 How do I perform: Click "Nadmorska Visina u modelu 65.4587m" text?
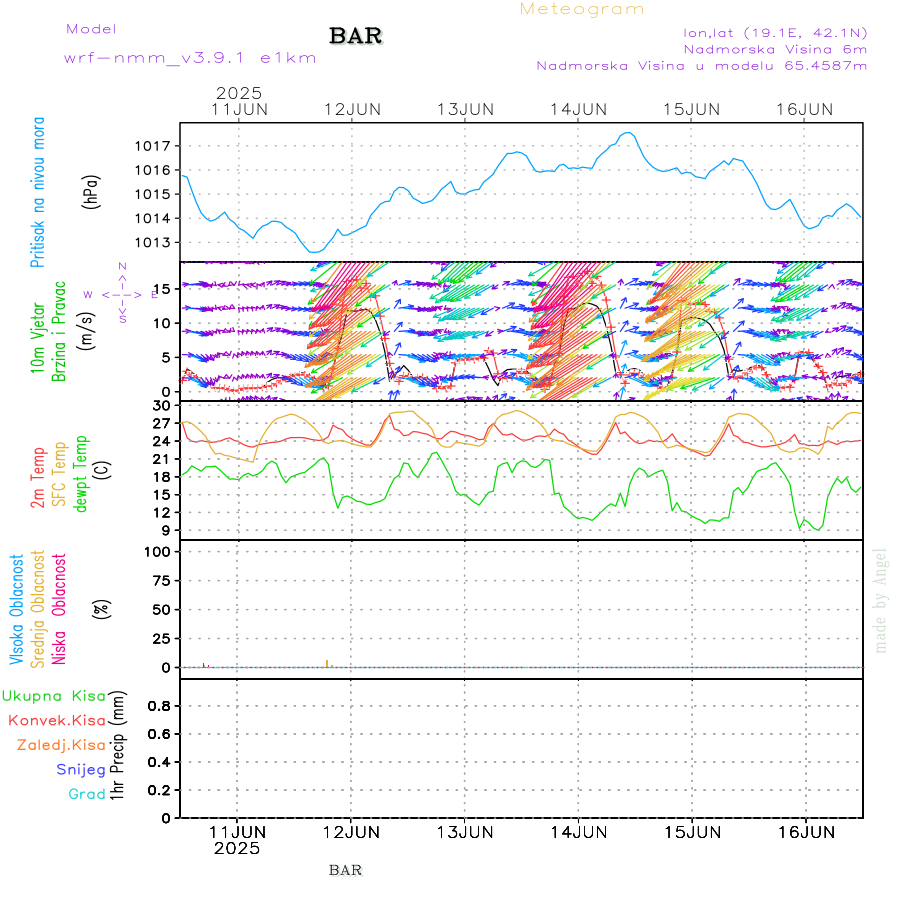pos(701,65)
